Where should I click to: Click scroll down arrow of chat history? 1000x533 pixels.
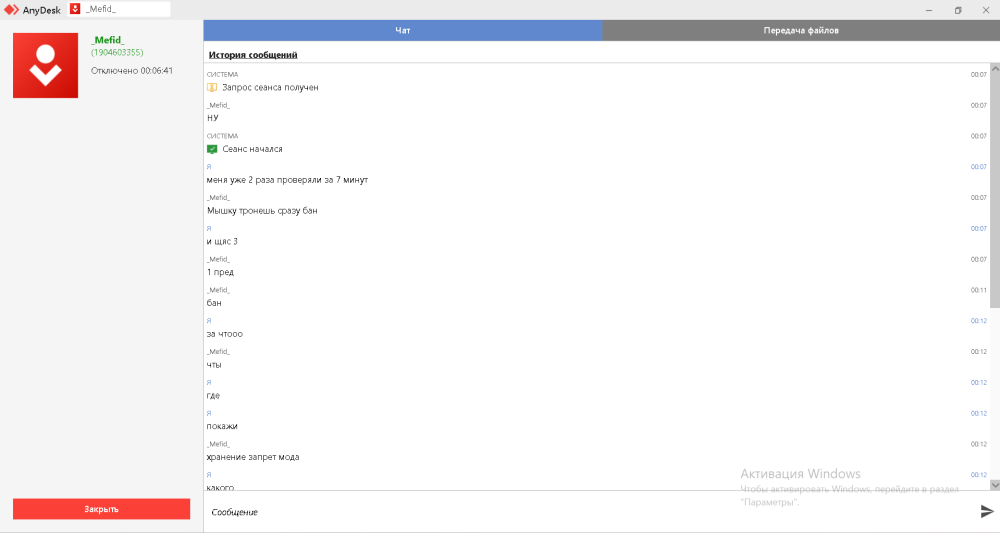tap(994, 485)
